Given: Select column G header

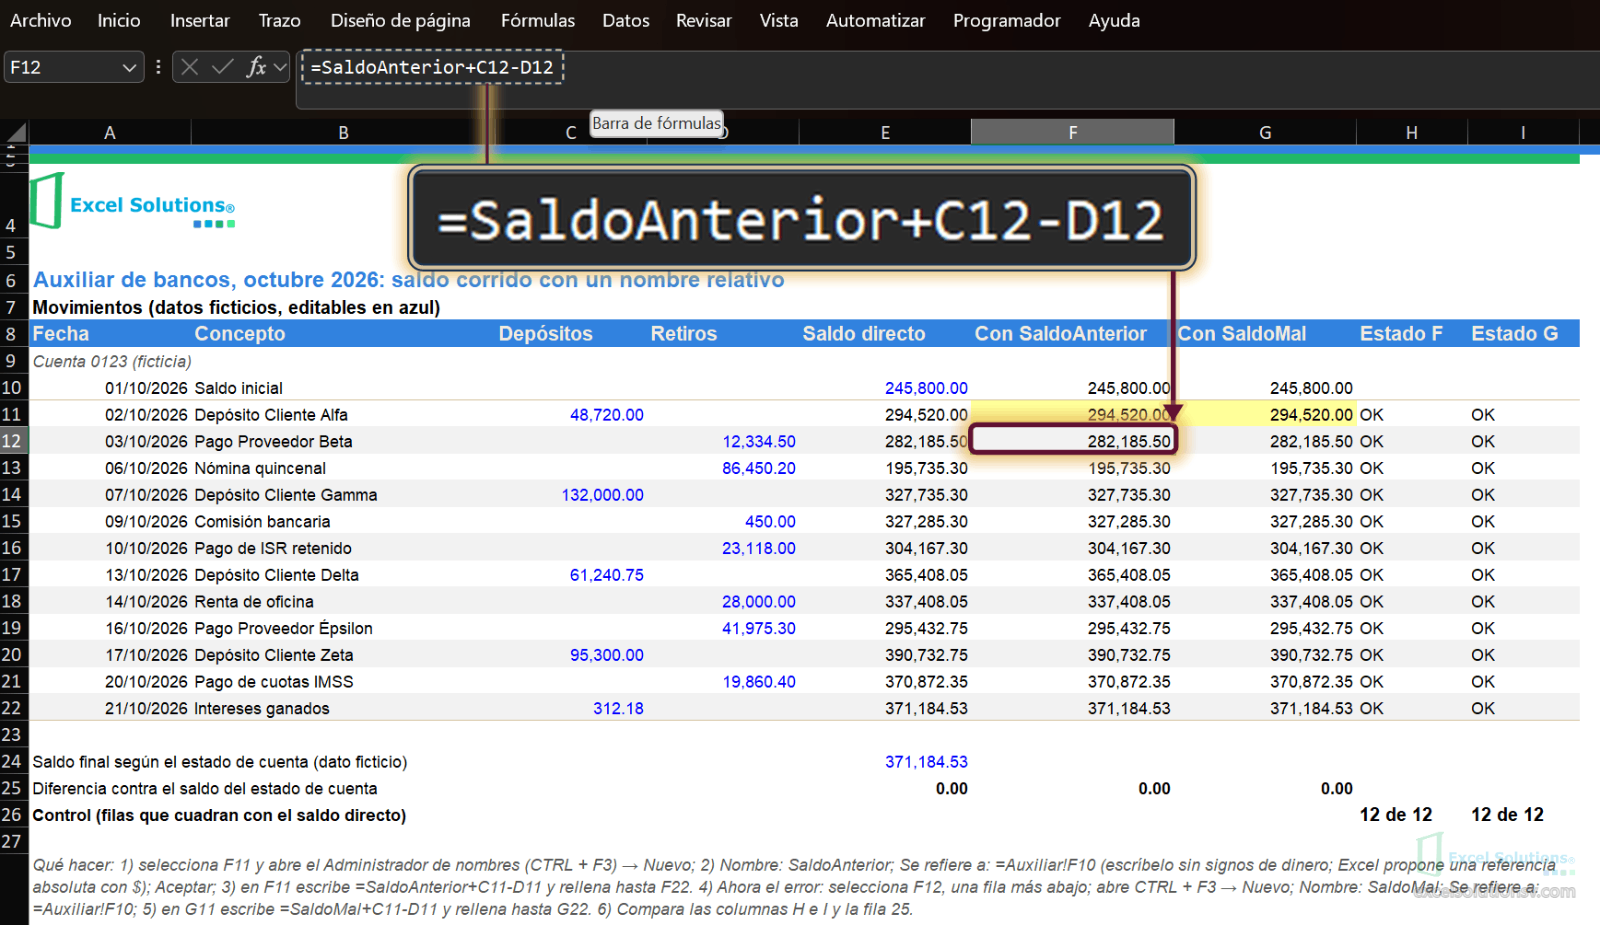Looking at the screenshot, I should click(1265, 132).
